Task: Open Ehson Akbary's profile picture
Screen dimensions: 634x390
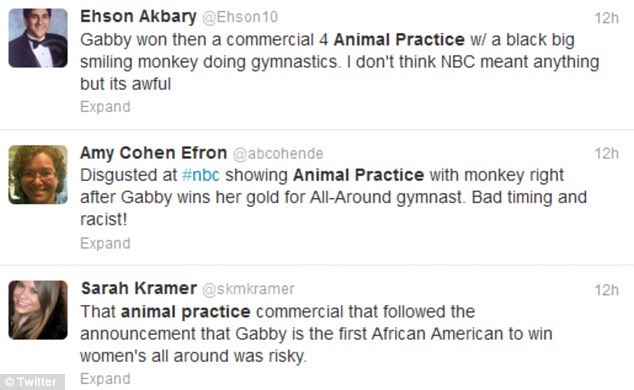Action: coord(38,38)
